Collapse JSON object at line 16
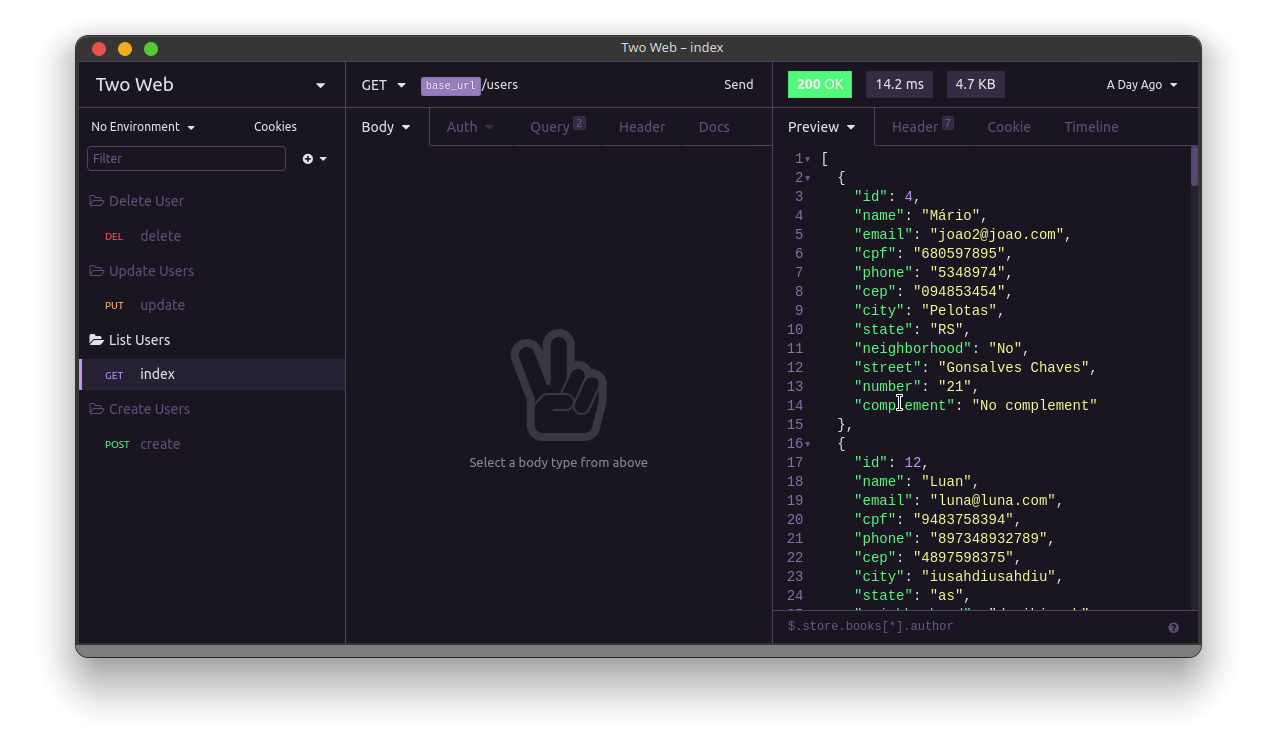Screen dimensions: 1277x743 [x=807, y=445]
